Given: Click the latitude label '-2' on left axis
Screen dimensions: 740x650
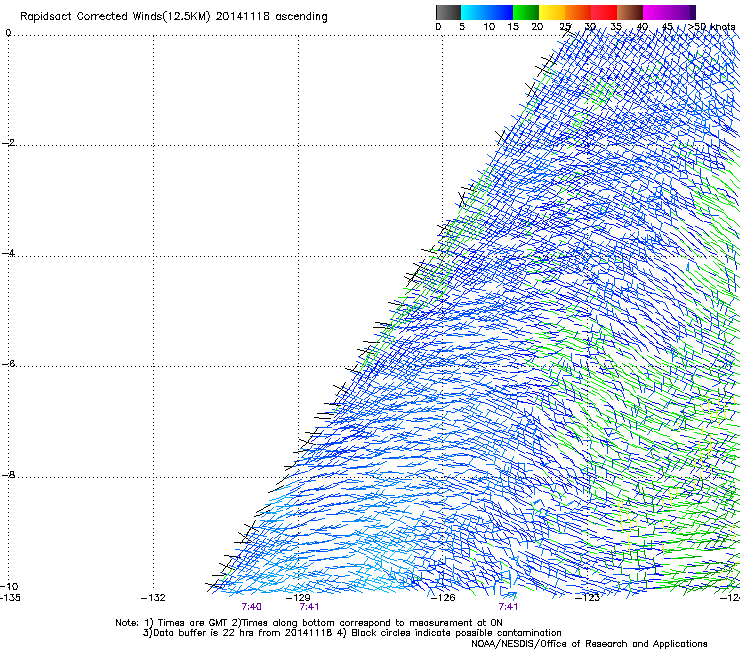Looking at the screenshot, I should coord(8,143).
